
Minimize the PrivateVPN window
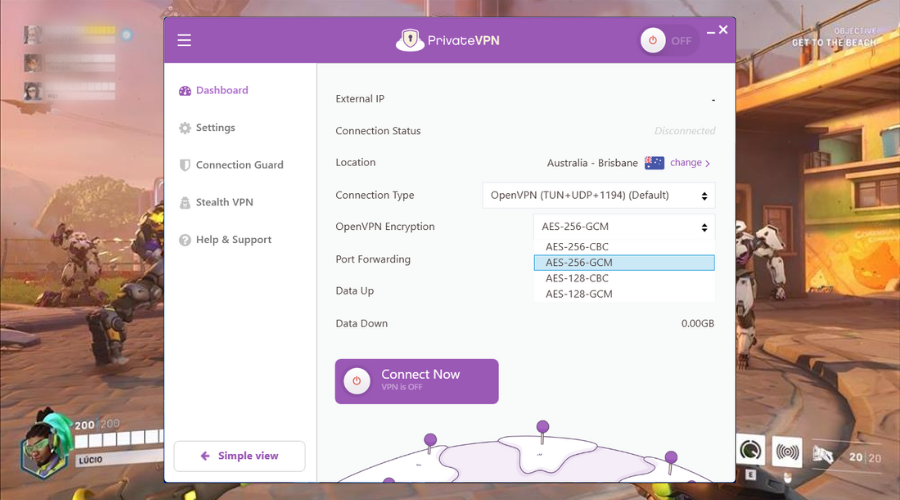click(x=711, y=32)
